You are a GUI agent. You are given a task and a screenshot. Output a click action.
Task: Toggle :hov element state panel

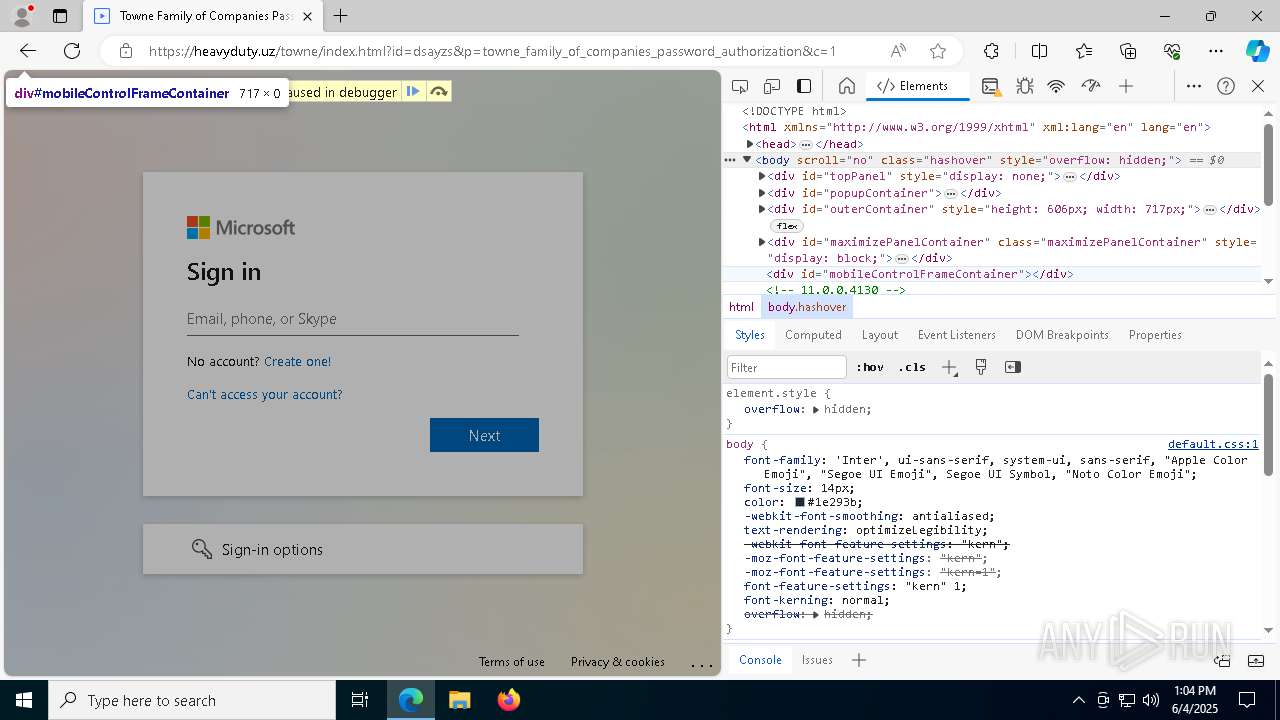click(x=870, y=367)
